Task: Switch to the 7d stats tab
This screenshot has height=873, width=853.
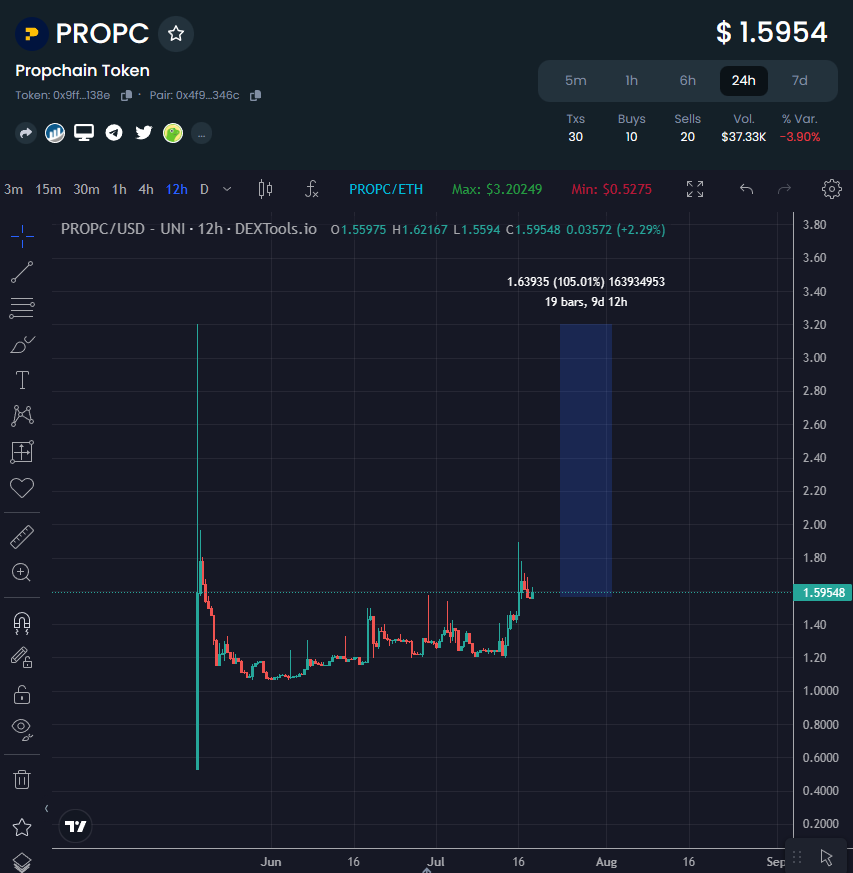Action: pos(799,81)
